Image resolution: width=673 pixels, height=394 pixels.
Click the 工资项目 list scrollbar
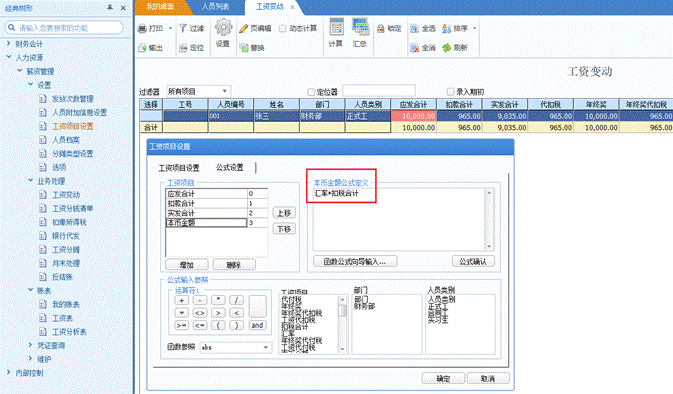342,324
